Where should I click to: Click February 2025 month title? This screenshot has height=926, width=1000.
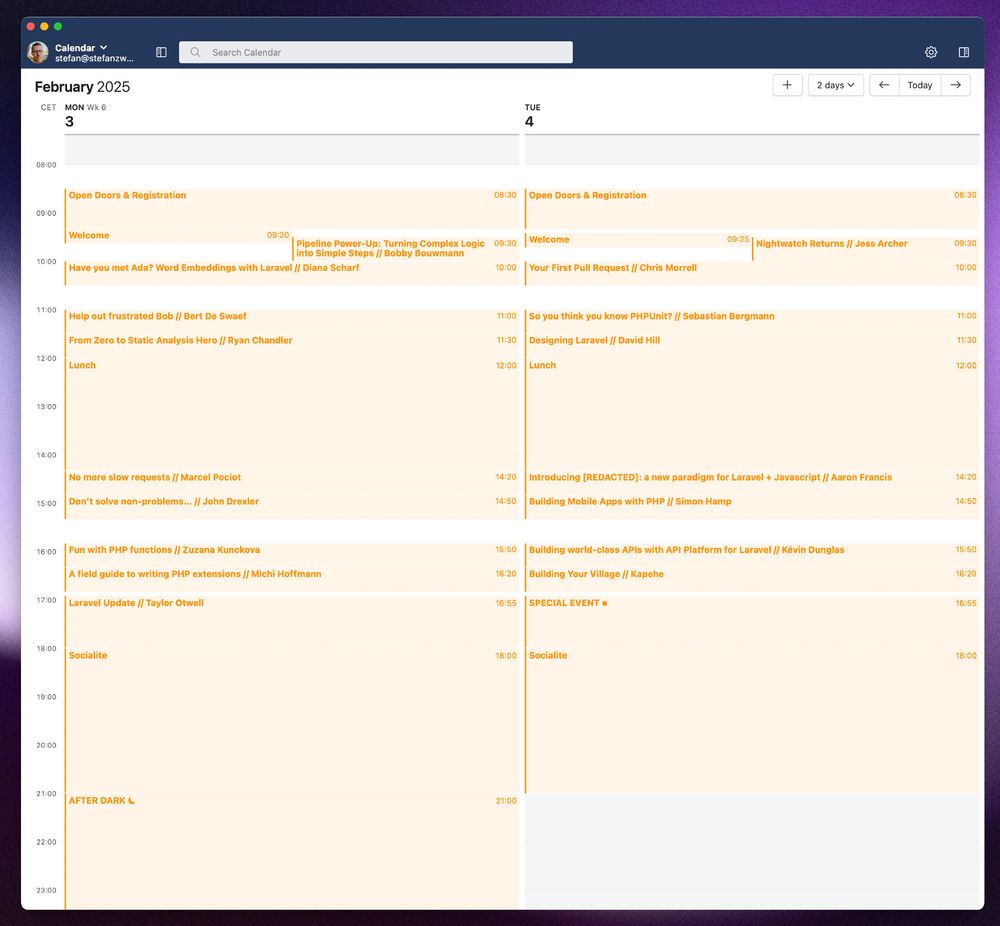click(x=82, y=87)
